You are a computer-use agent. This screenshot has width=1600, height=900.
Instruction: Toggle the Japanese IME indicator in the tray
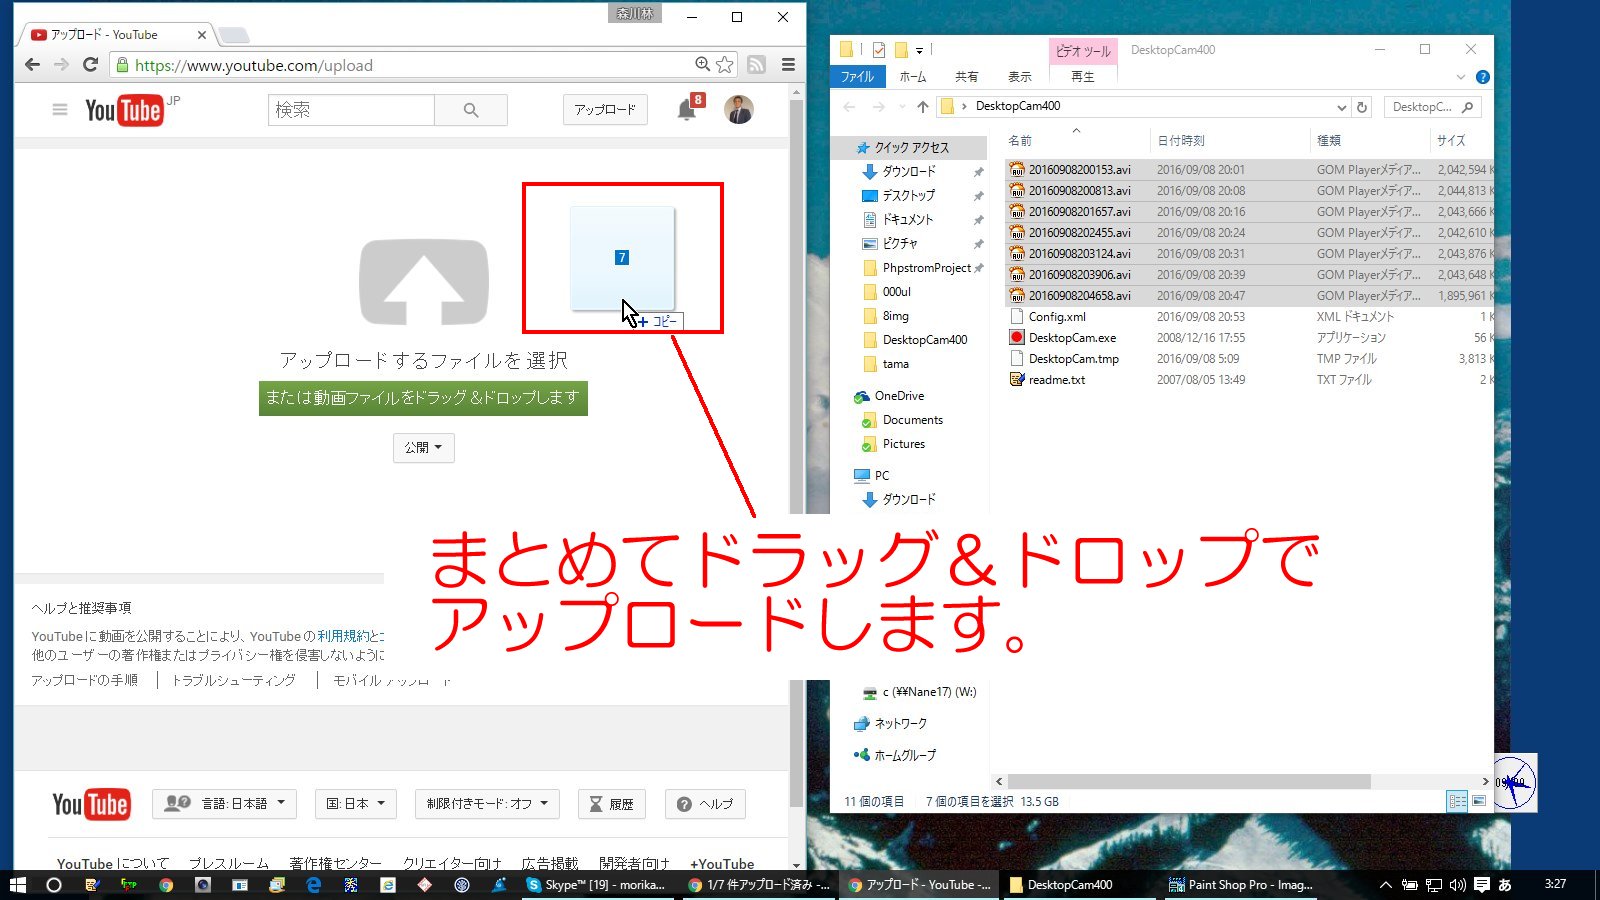1505,884
